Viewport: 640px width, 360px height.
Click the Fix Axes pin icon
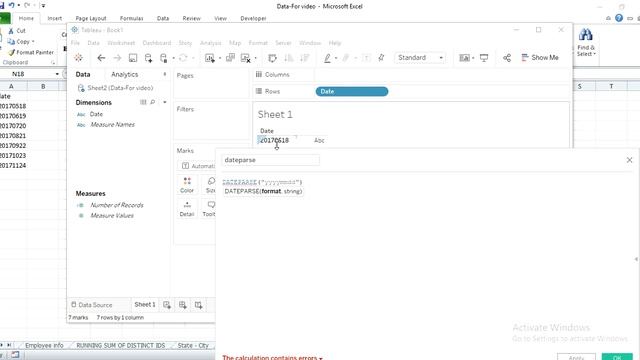(x=381, y=58)
